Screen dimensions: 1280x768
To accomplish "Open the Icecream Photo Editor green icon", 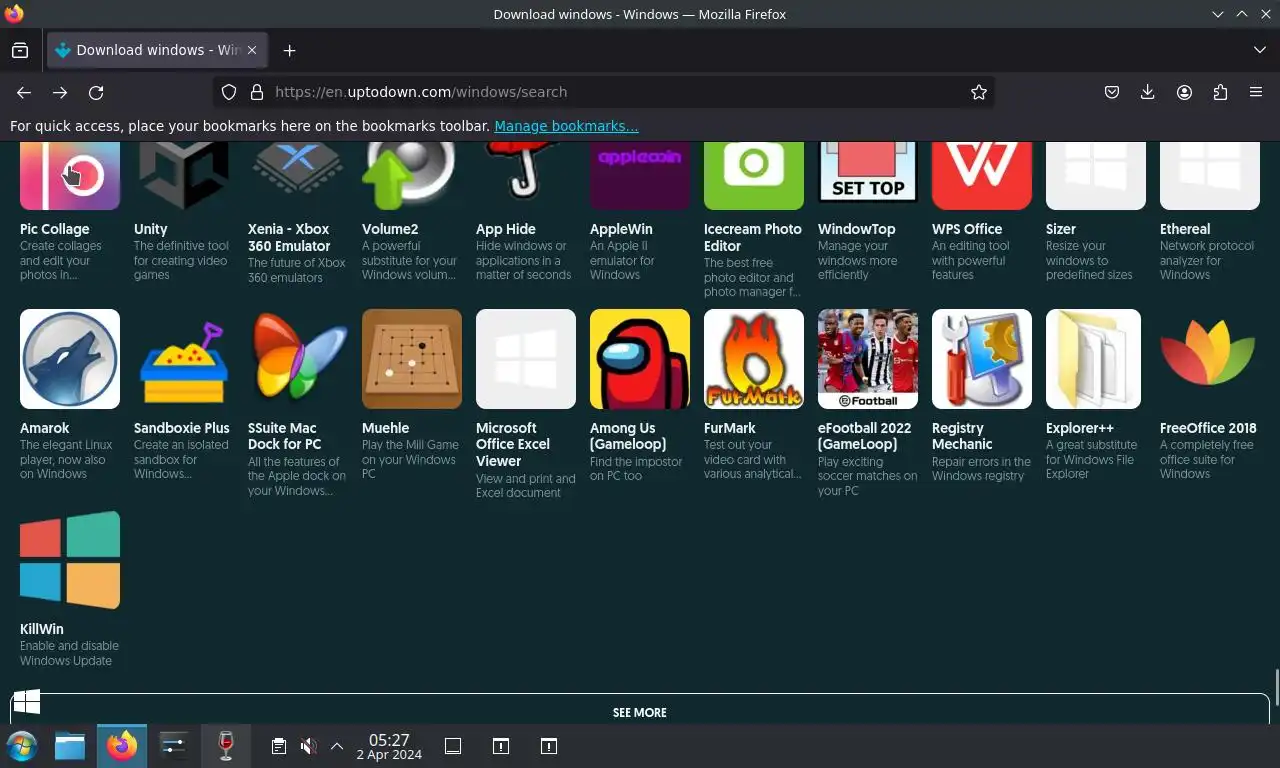I will tap(754, 176).
